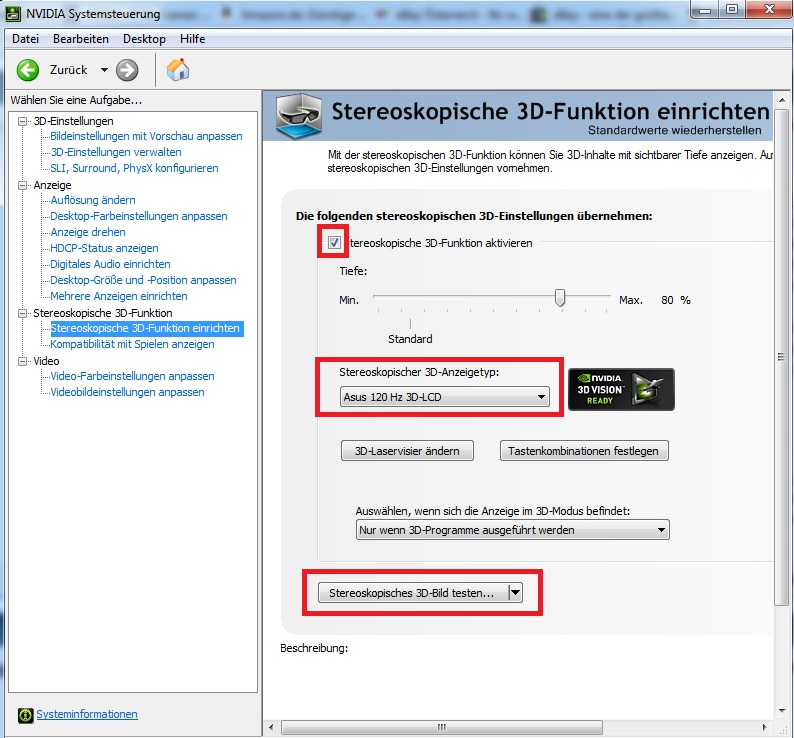
Task: Open the Systeminformationen link
Action: 87,714
